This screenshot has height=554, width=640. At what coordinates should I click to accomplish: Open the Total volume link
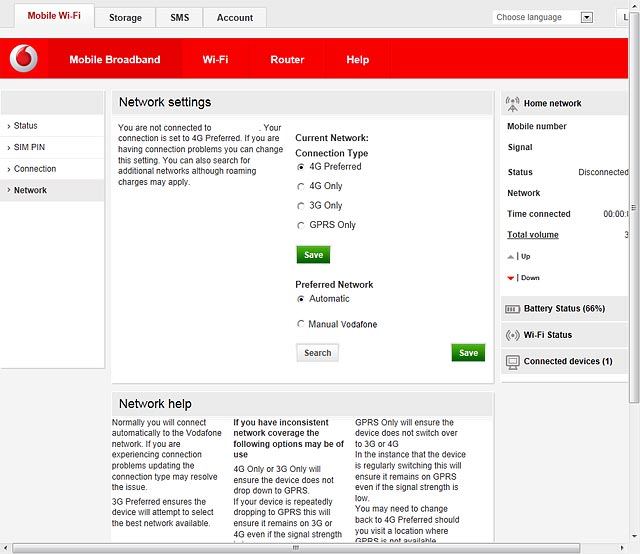(x=533, y=235)
